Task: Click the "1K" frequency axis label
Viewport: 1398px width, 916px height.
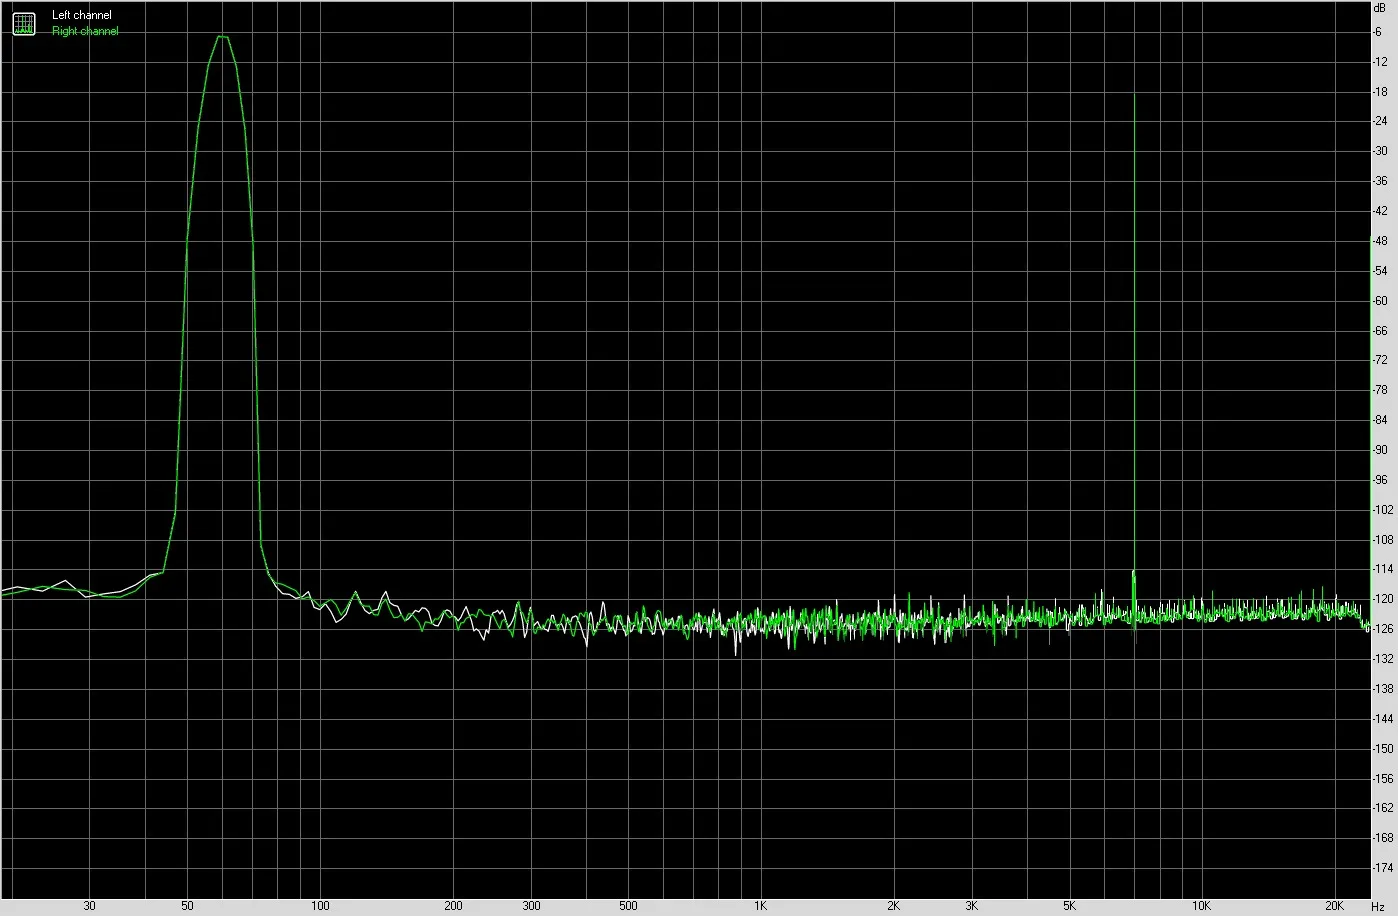Action: point(760,906)
